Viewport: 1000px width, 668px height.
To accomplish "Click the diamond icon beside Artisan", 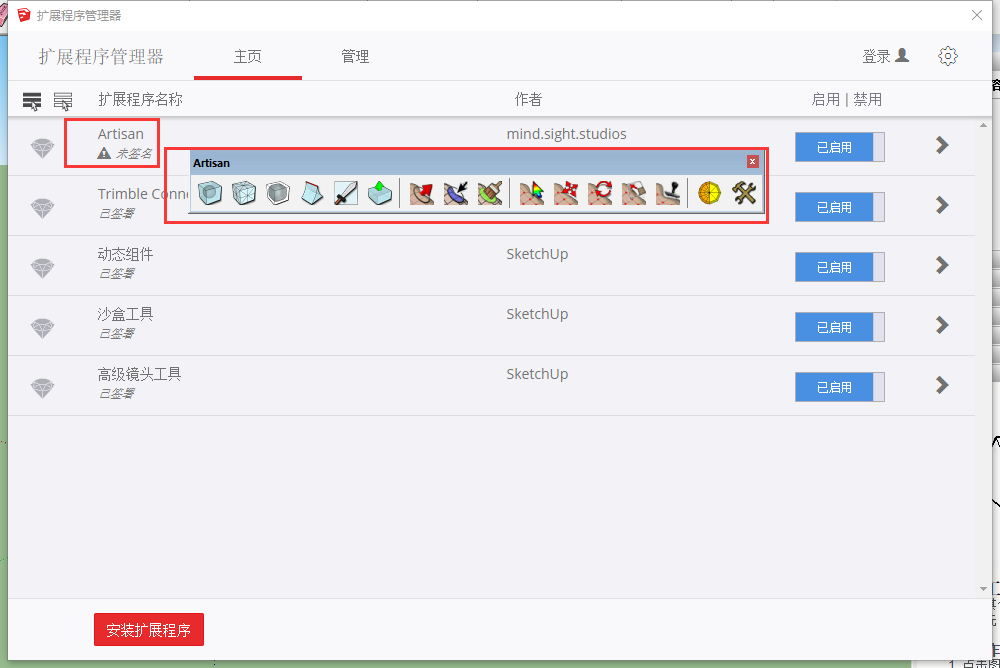I will [43, 148].
